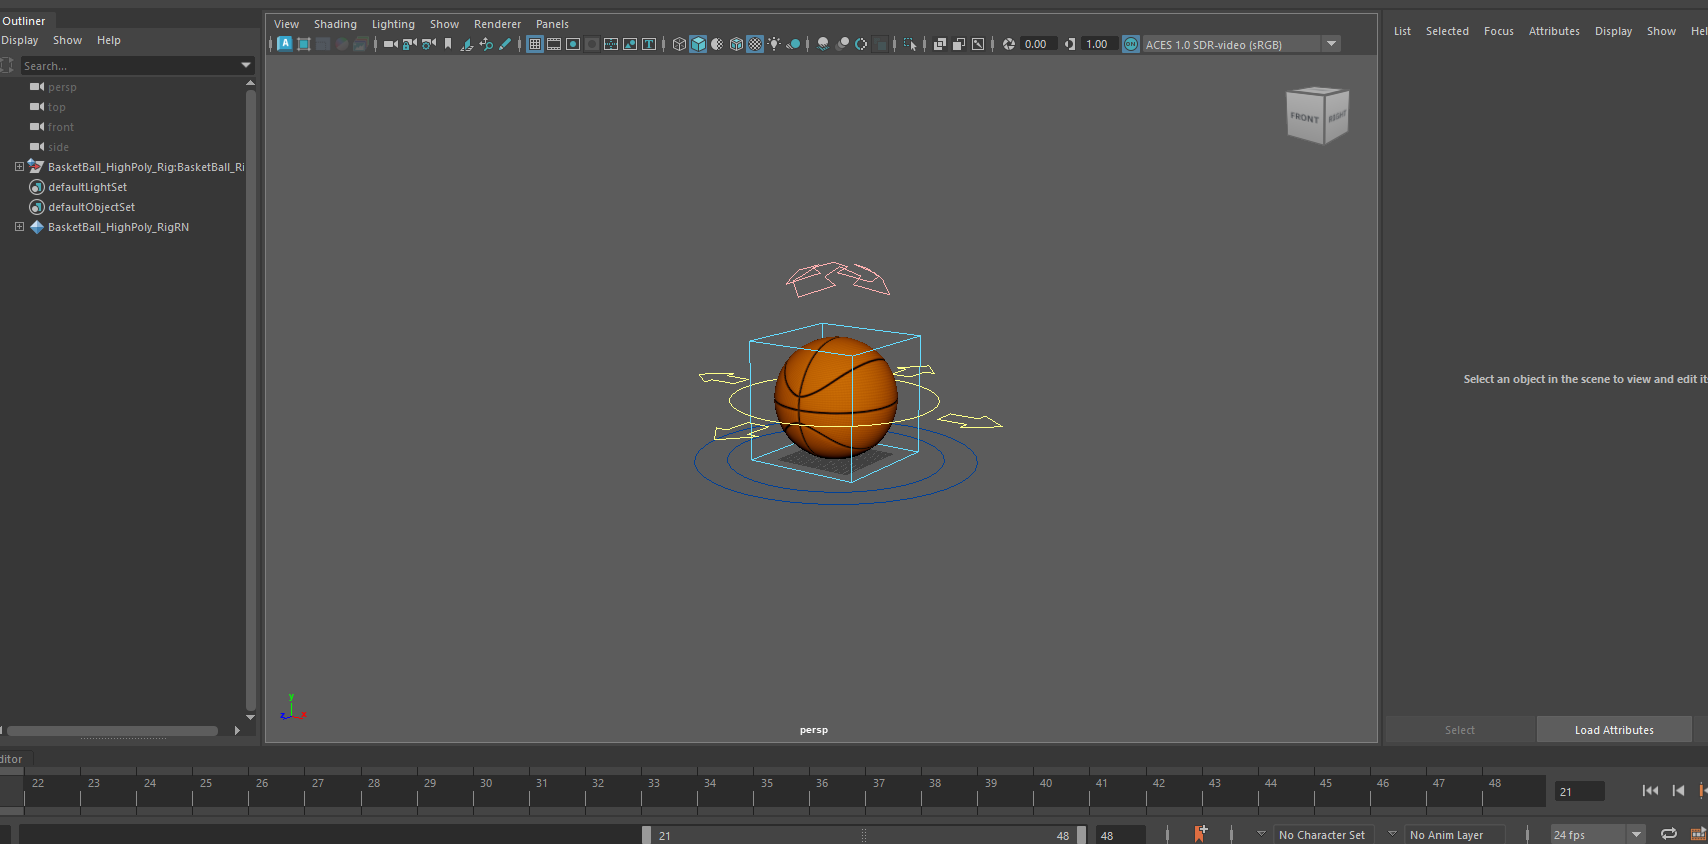Expand BasketBall_HighPoly_Rig:BasketBall_Ri node
The width and height of the screenshot is (1708, 844).
tap(19, 167)
